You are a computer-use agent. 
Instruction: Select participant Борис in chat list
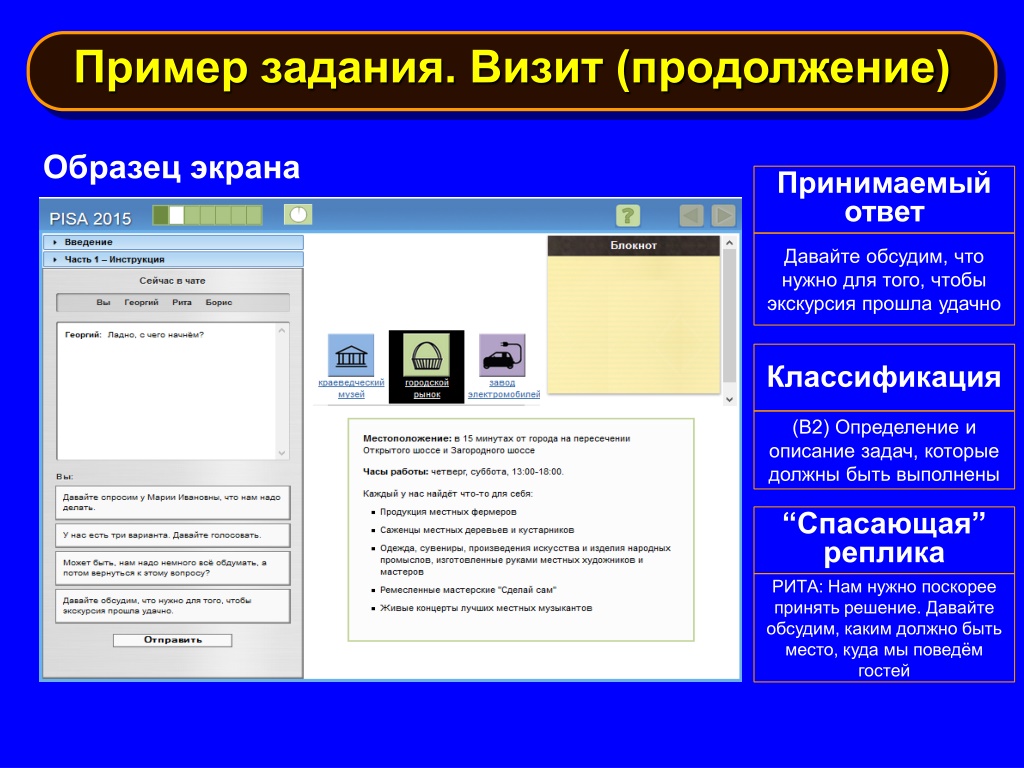coord(219,302)
